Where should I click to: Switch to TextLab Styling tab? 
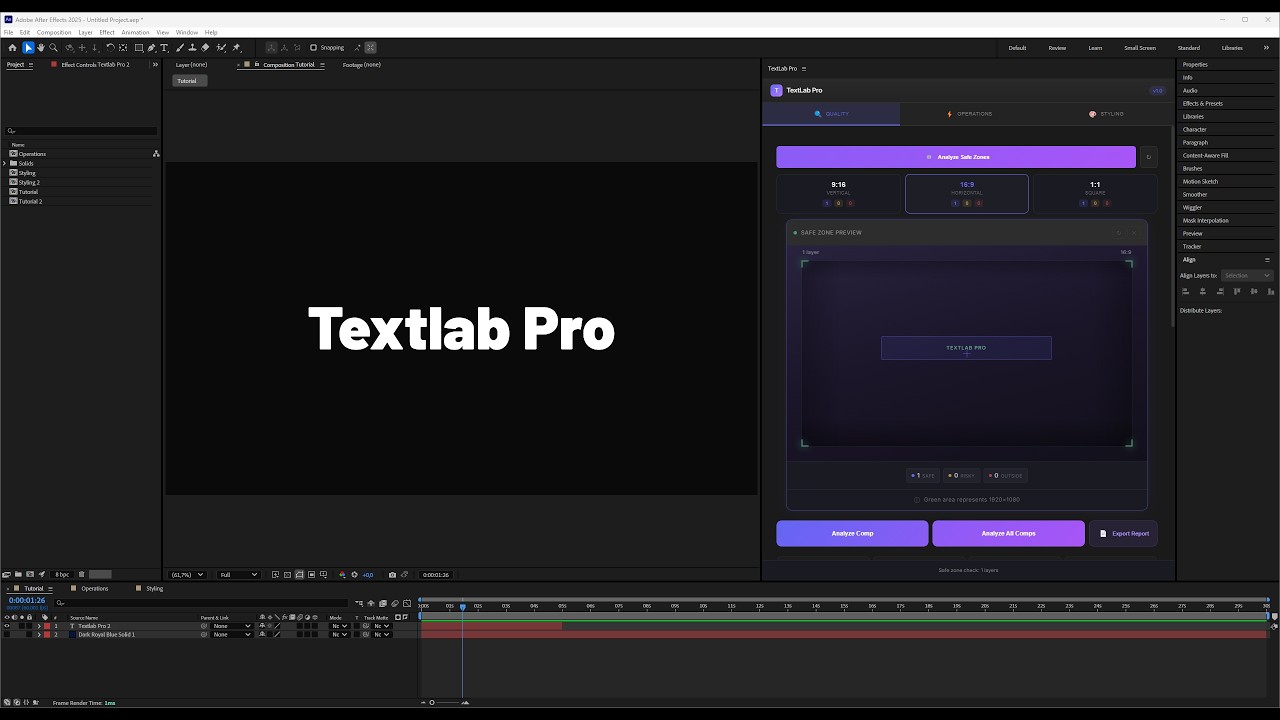(1106, 114)
